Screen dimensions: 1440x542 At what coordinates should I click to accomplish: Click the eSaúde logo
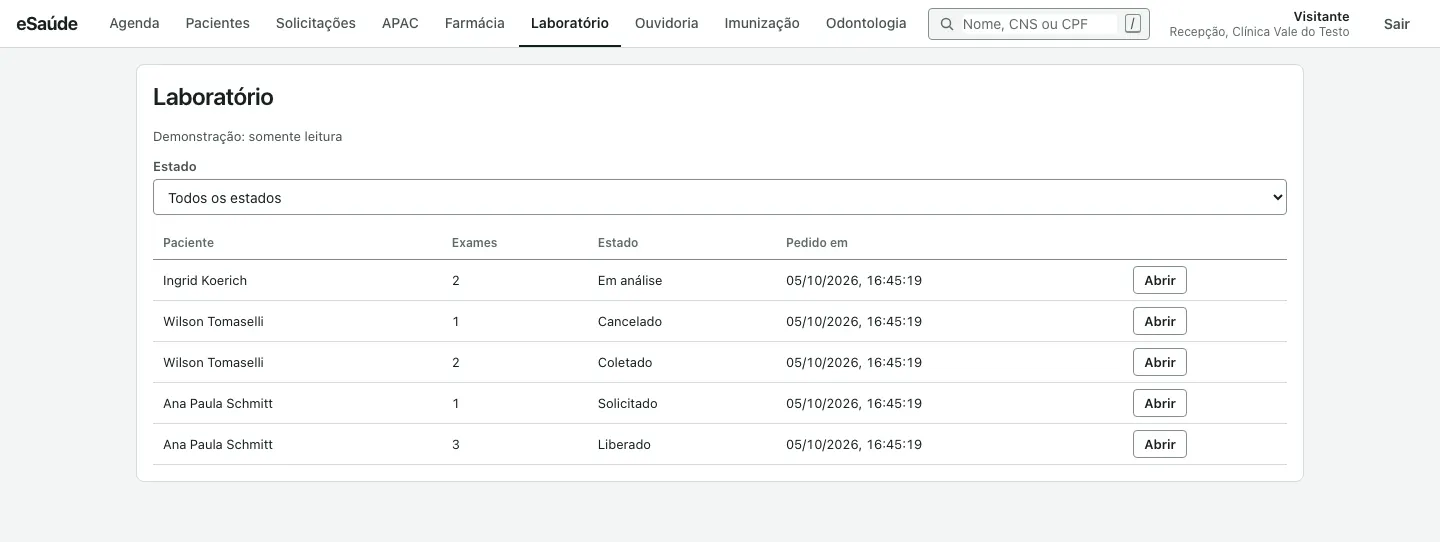pyautogui.click(x=47, y=23)
